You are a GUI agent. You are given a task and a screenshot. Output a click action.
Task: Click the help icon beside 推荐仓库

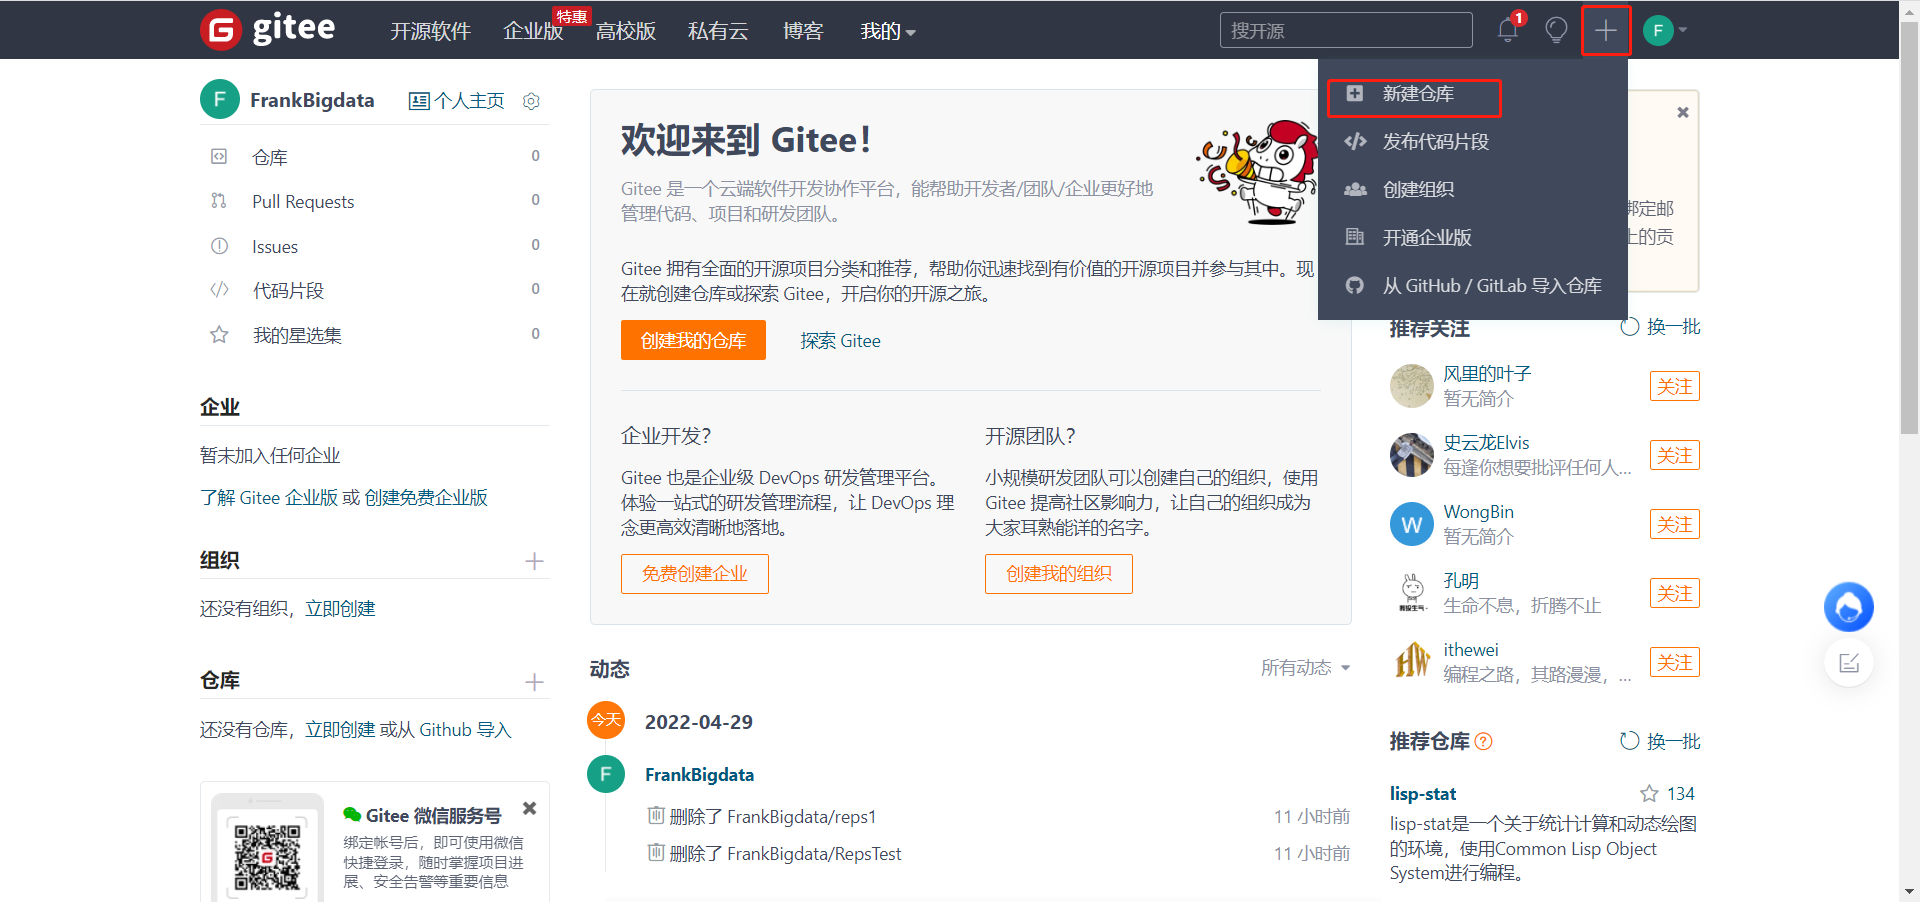(x=1484, y=742)
